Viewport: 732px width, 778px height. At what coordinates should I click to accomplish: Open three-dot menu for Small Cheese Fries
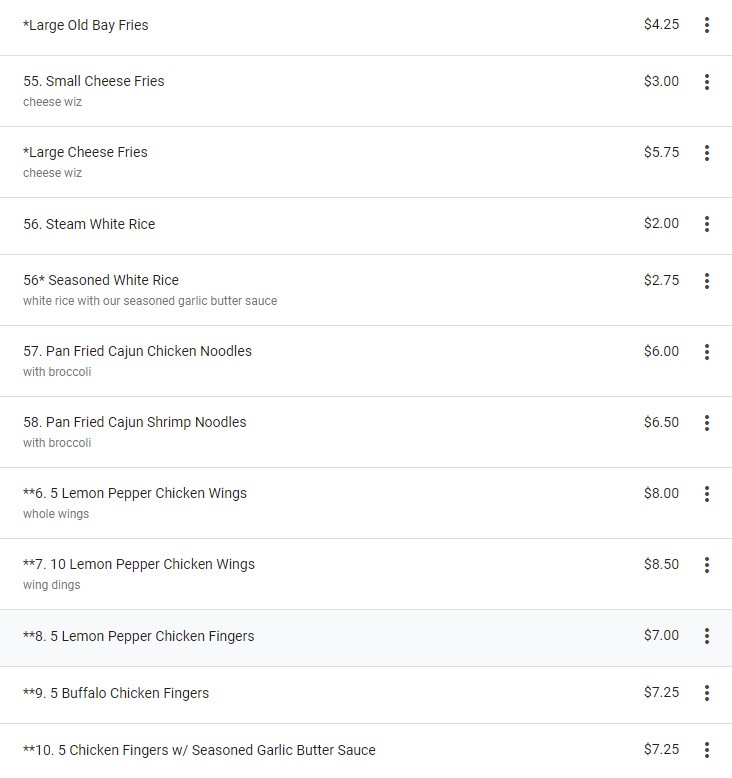pyautogui.click(x=706, y=82)
